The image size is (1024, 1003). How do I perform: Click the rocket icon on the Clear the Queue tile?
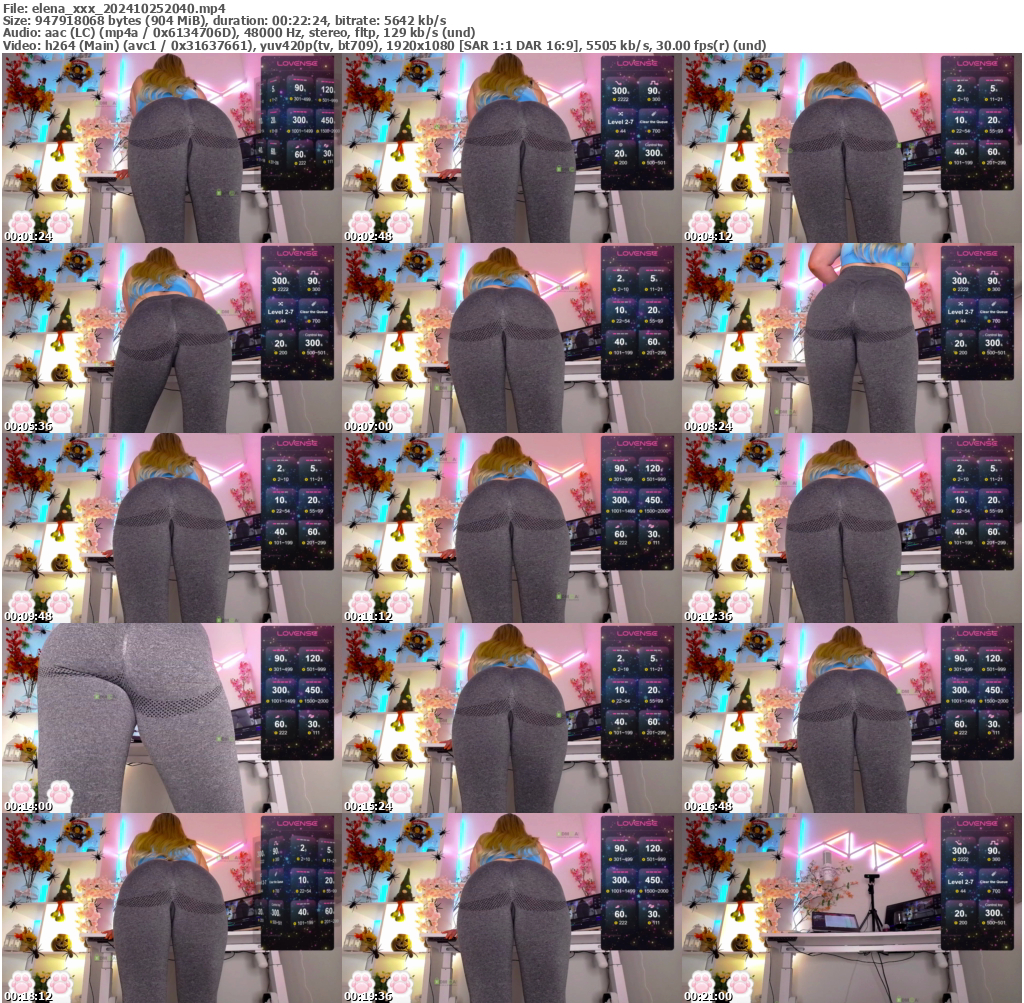314,304
